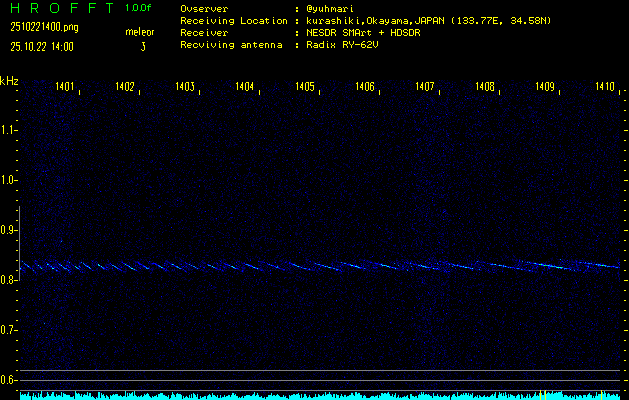Click the 1.1 frequency axis label

pyautogui.click(x=9, y=130)
